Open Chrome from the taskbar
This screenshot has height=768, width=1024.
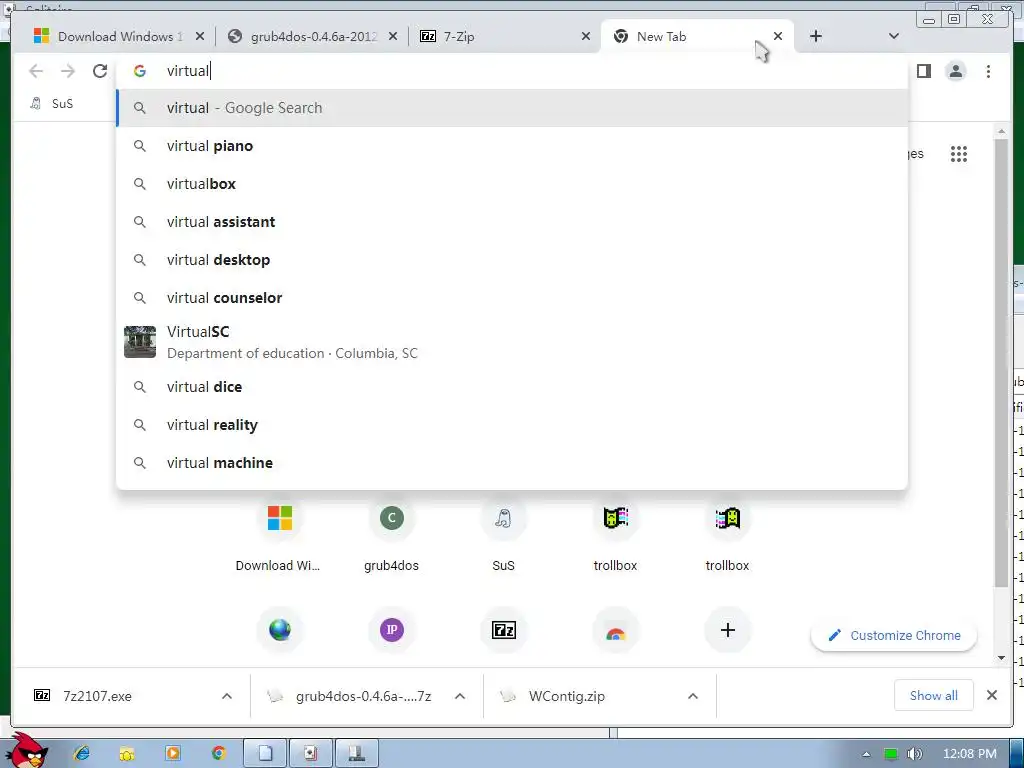click(219, 753)
